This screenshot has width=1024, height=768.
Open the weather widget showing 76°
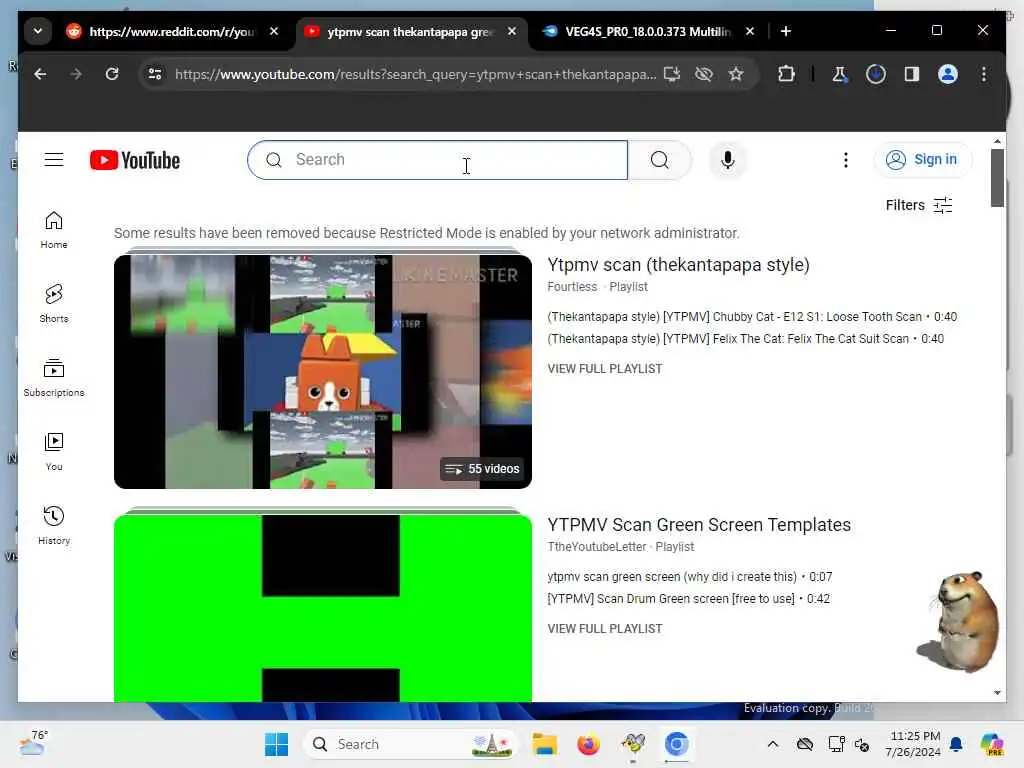pos(33,743)
